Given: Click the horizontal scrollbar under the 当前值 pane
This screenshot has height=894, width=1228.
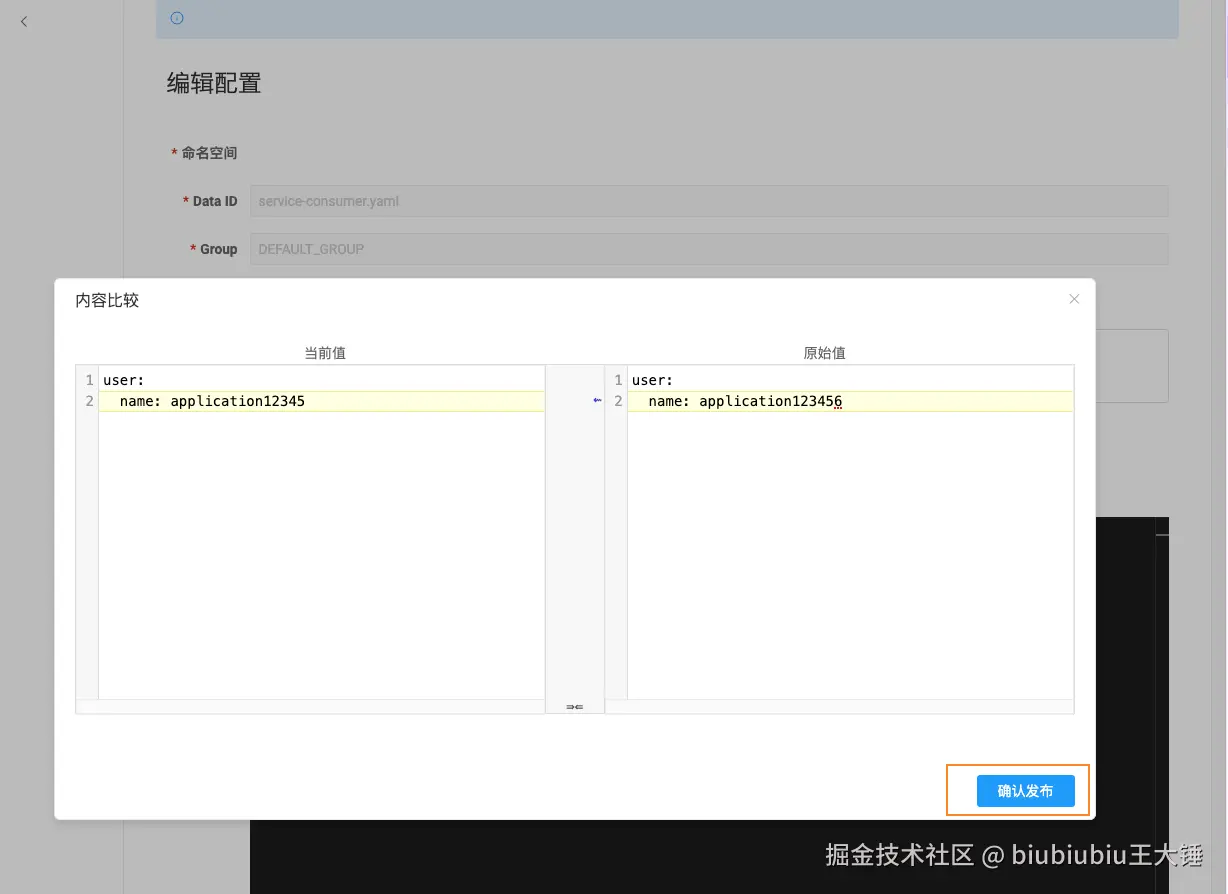Looking at the screenshot, I should (310, 706).
